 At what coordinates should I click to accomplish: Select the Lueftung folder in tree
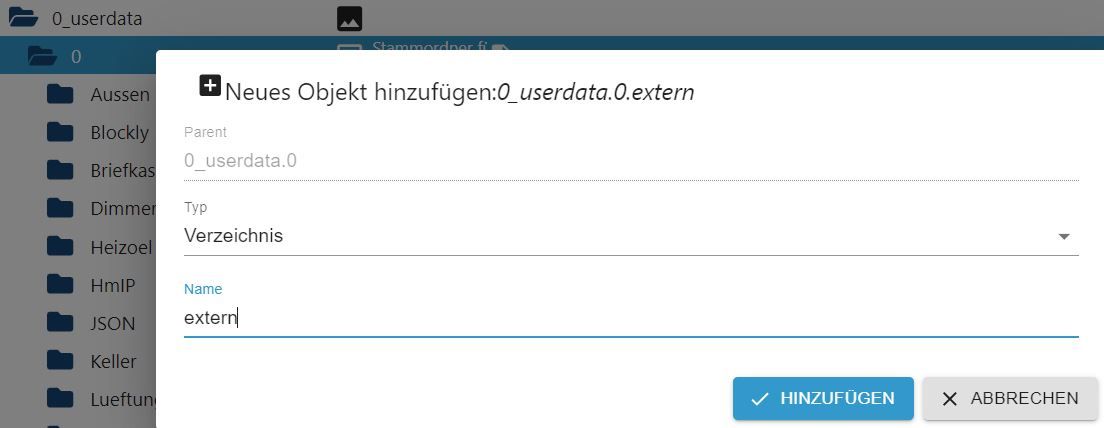[x=122, y=399]
